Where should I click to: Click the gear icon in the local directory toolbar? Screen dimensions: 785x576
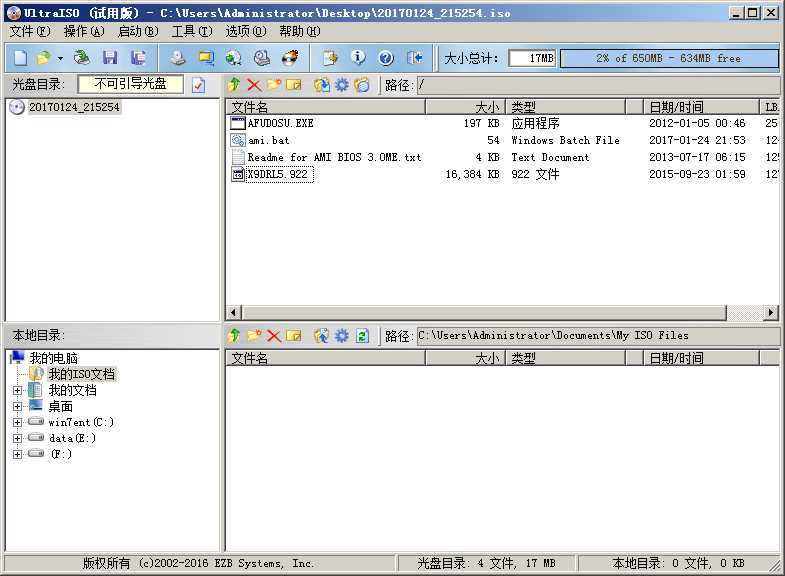point(341,335)
